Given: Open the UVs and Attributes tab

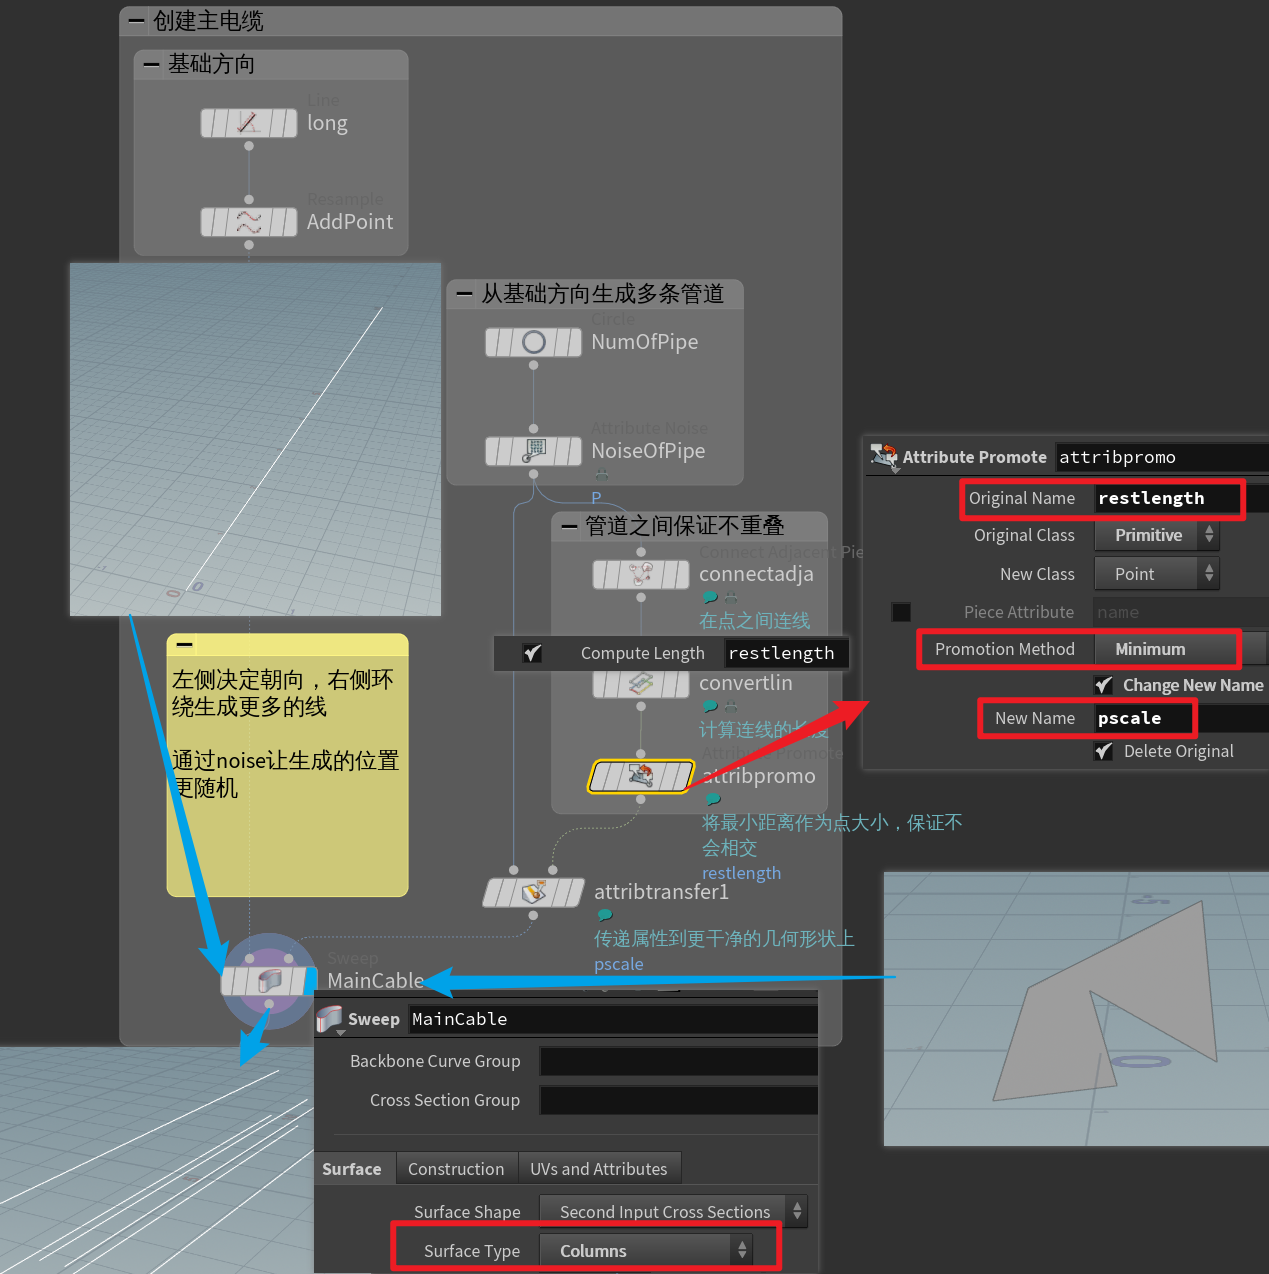Looking at the screenshot, I should coord(599,1167).
